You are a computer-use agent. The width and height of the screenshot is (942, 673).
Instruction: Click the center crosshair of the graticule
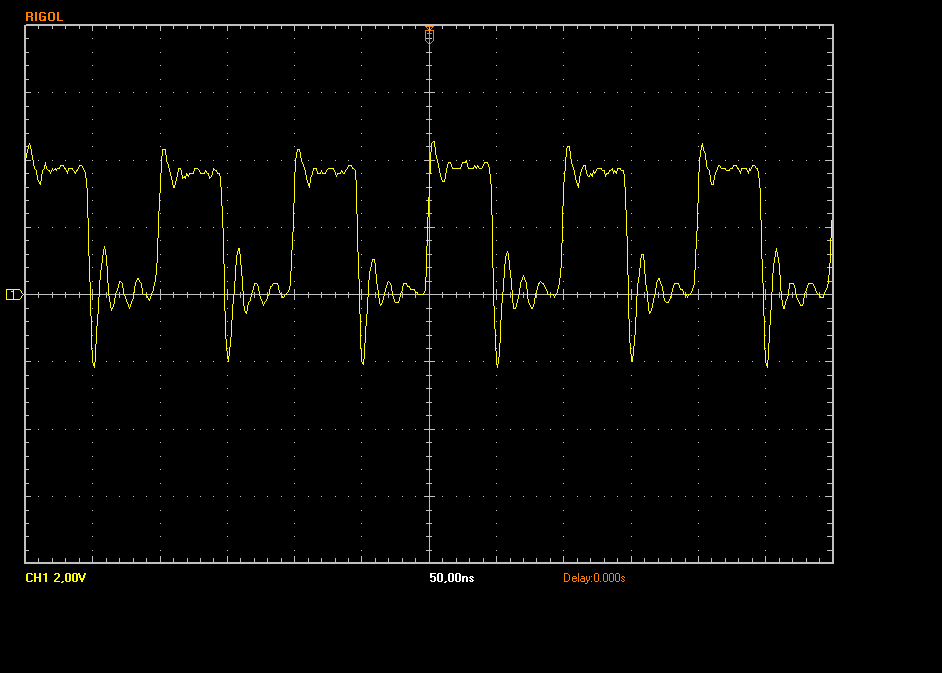coord(429,294)
